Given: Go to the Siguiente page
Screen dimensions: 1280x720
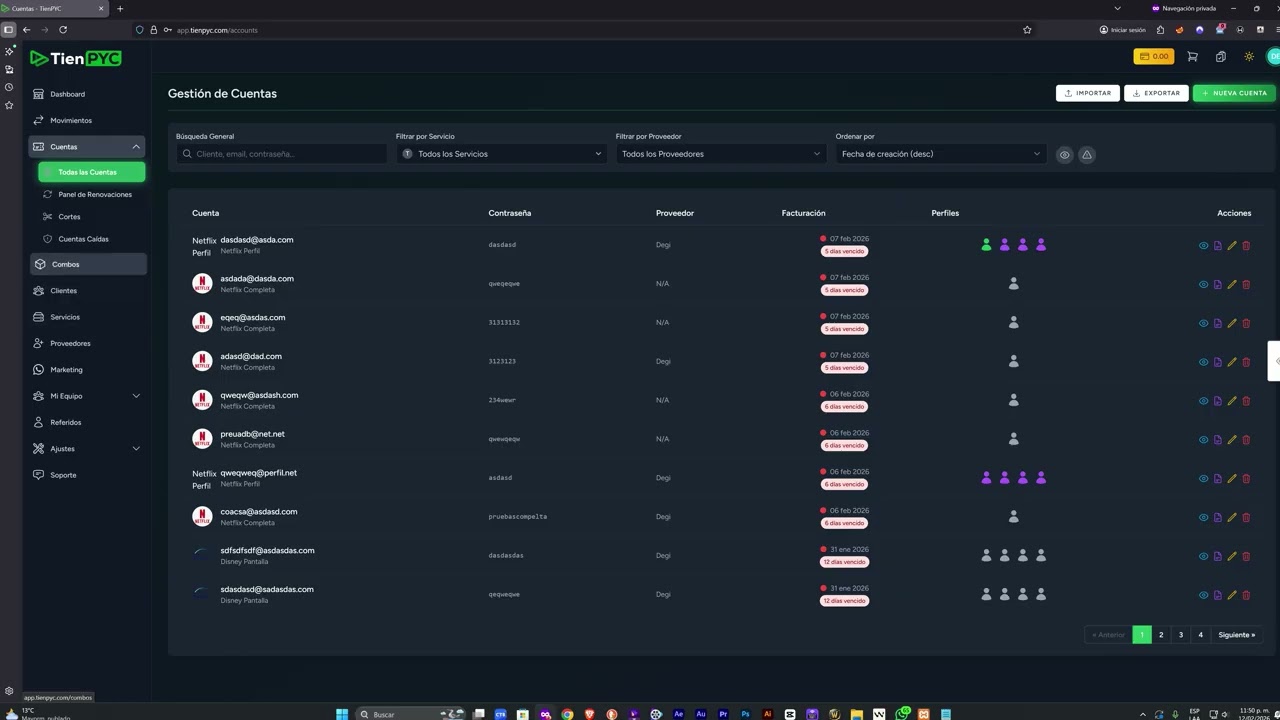Looking at the screenshot, I should 1236,635.
